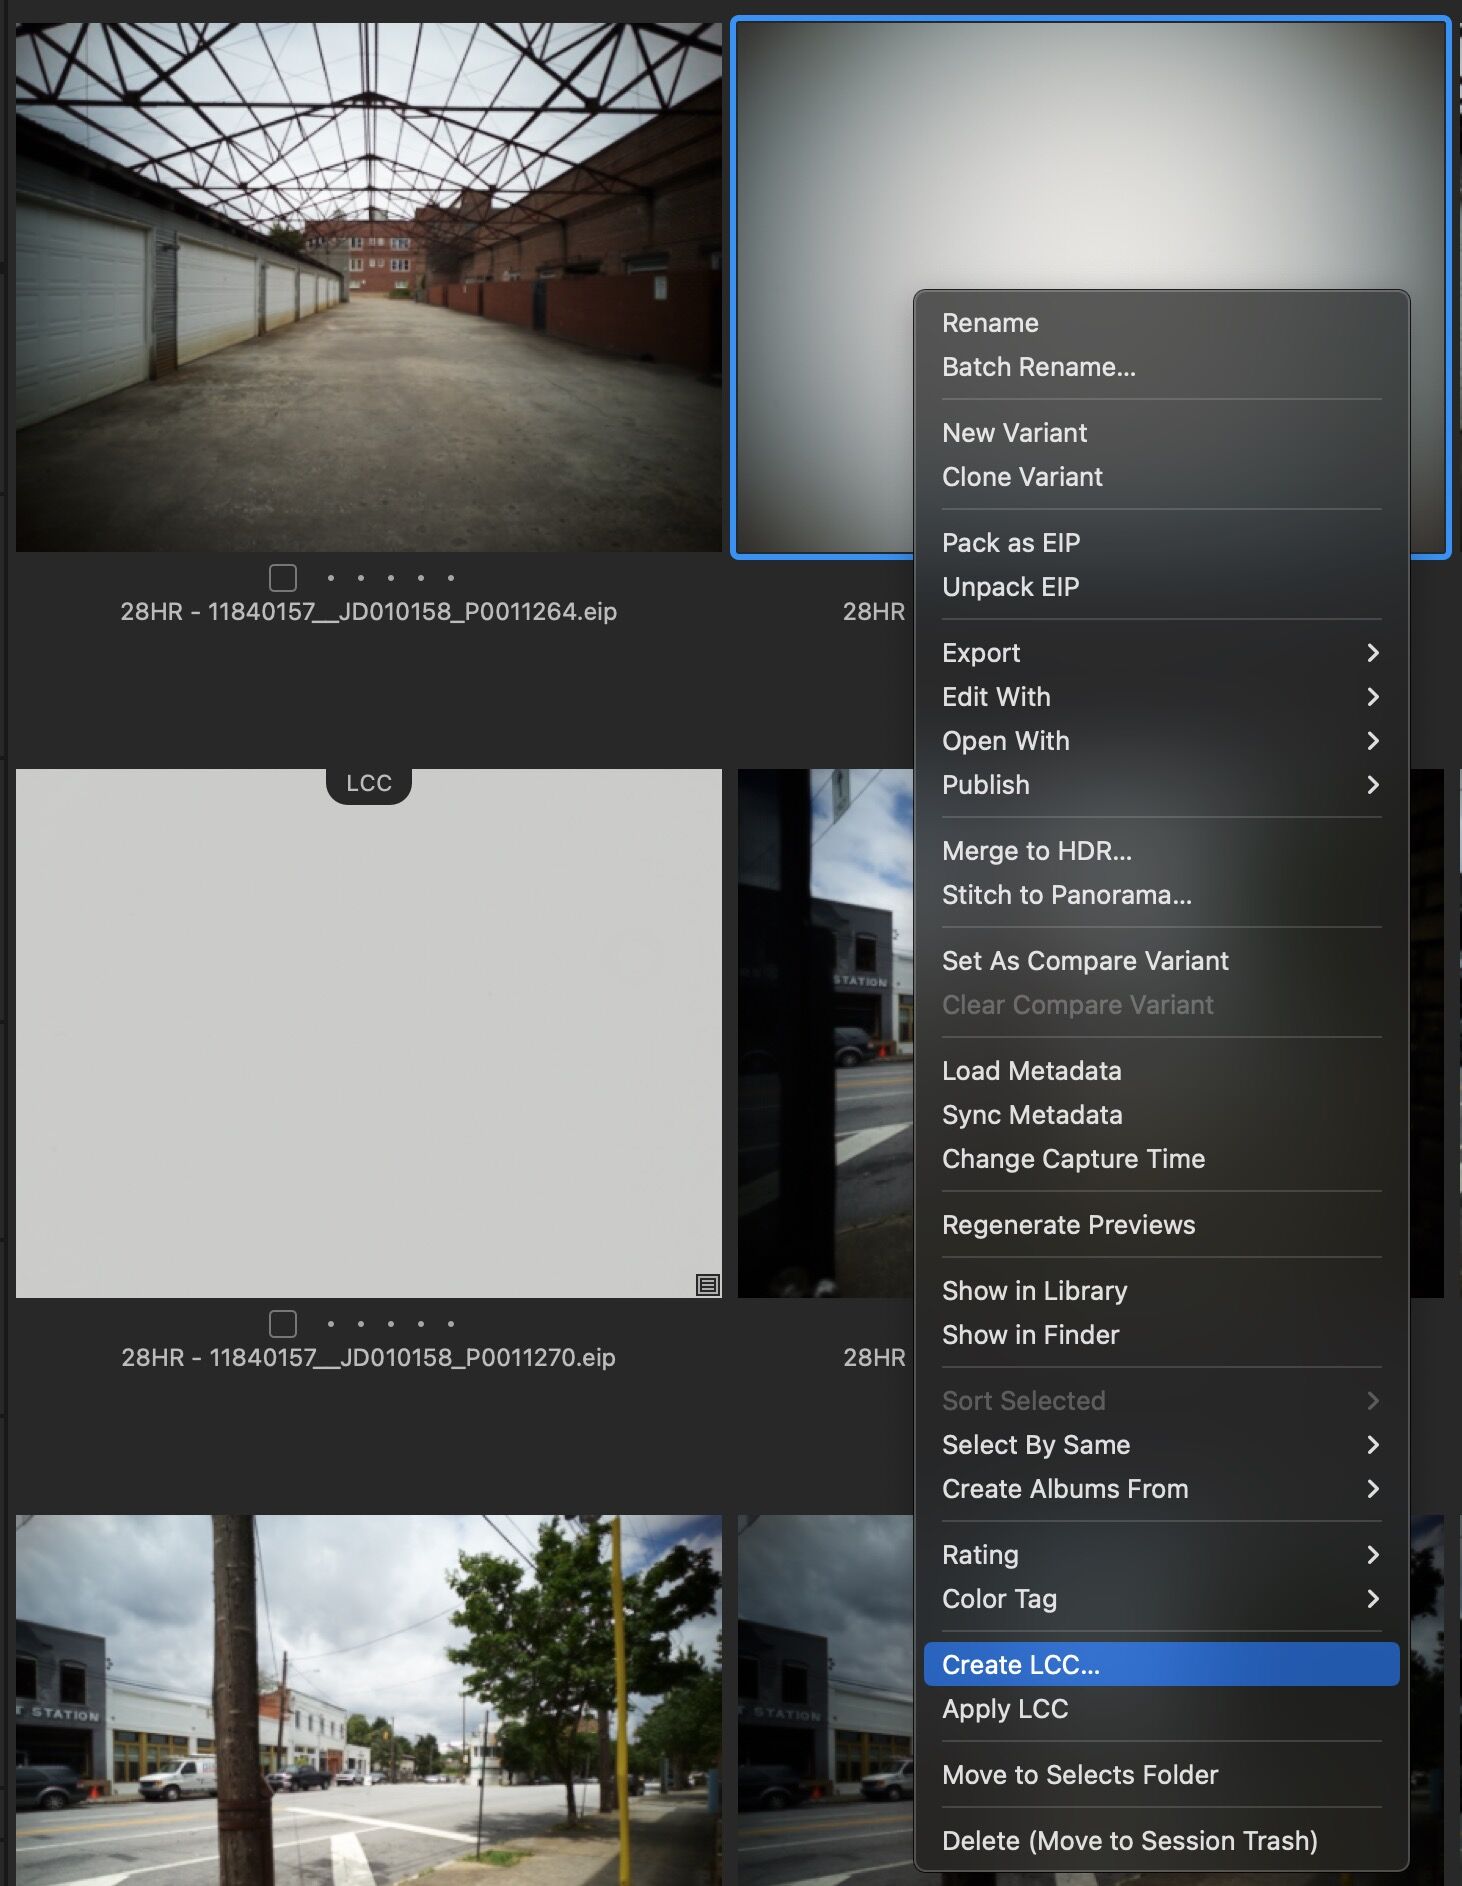The height and width of the screenshot is (1886, 1462).
Task: Click filename 28HR - 11840157__JD010158_P0011264.eip
Action: (369, 611)
